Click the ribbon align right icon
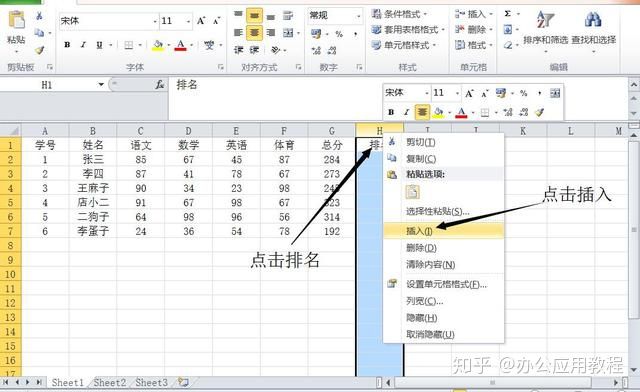The height and width of the screenshot is (392, 640). pos(270,32)
